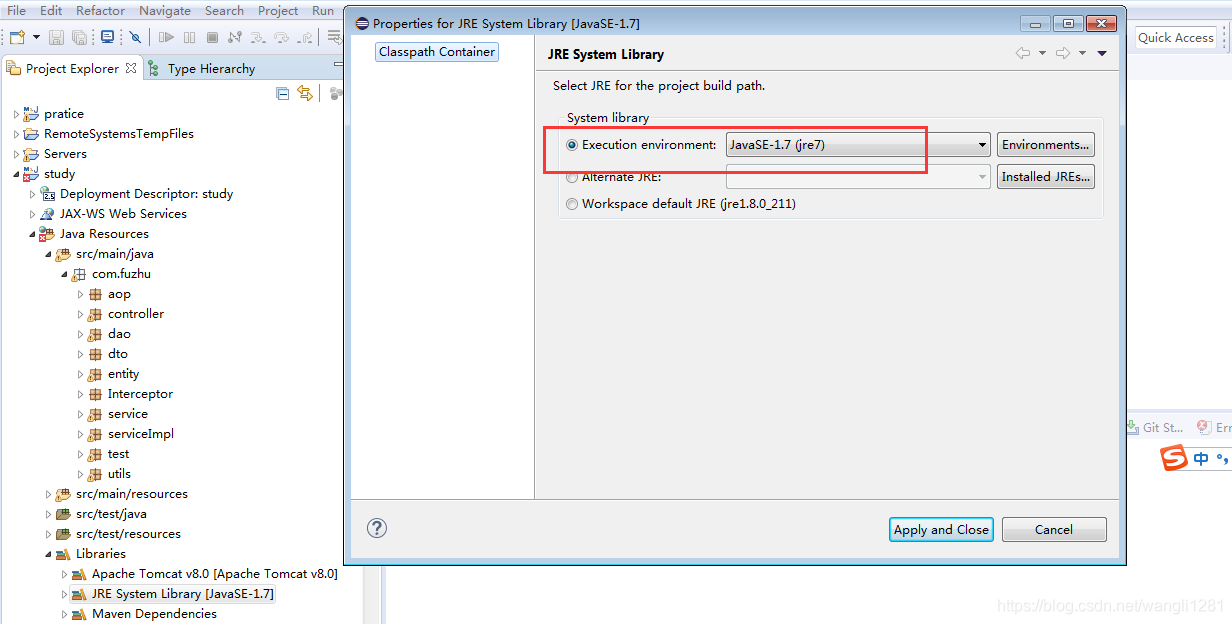
Task: Collapse the com.fuzhu package
Action: coord(64,274)
